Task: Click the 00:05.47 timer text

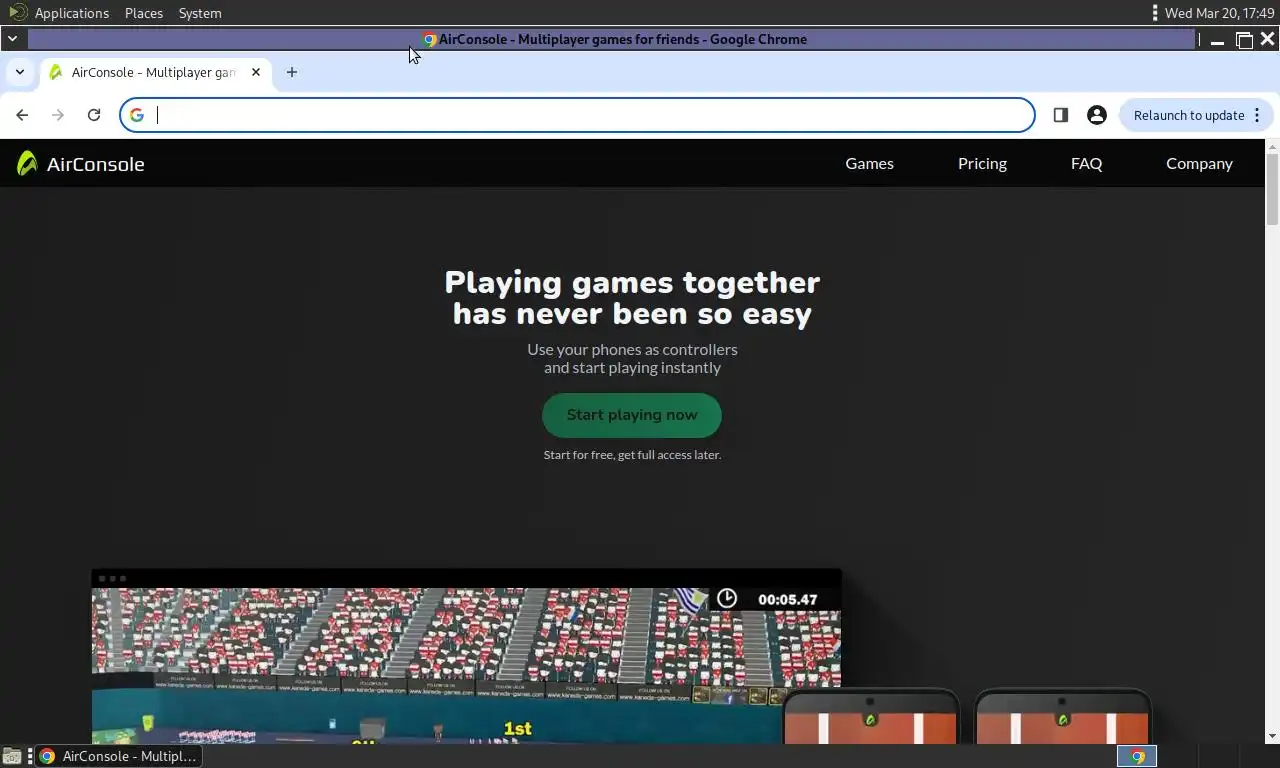Action: [787, 600]
